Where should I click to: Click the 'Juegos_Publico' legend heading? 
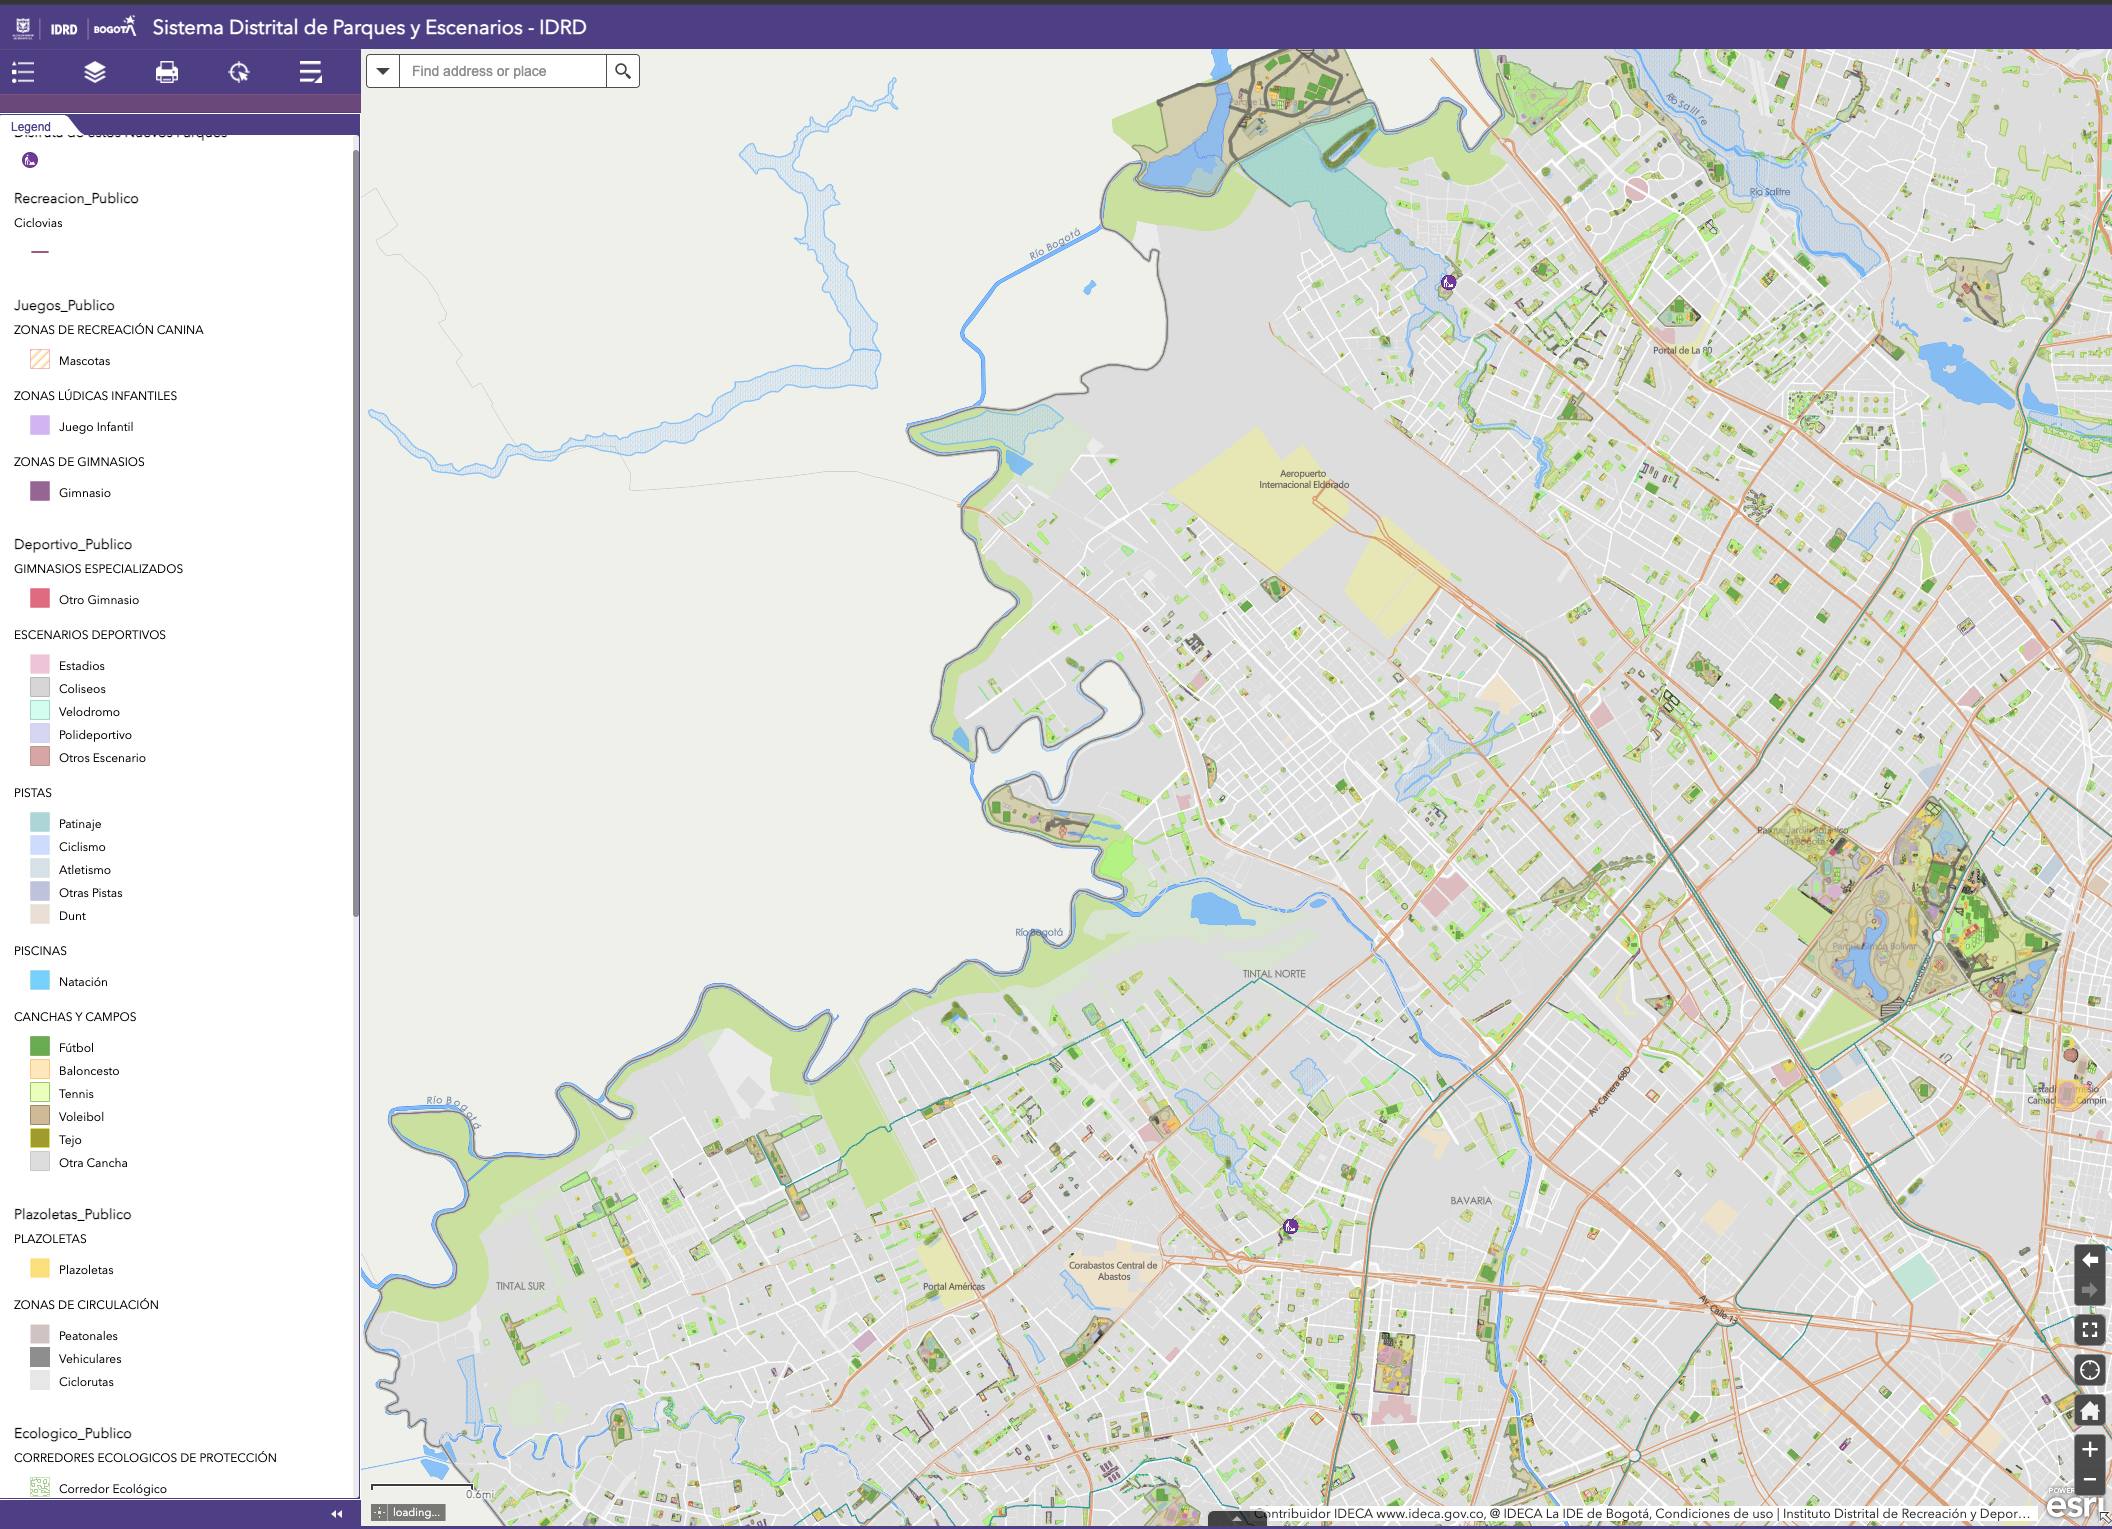[x=64, y=305]
